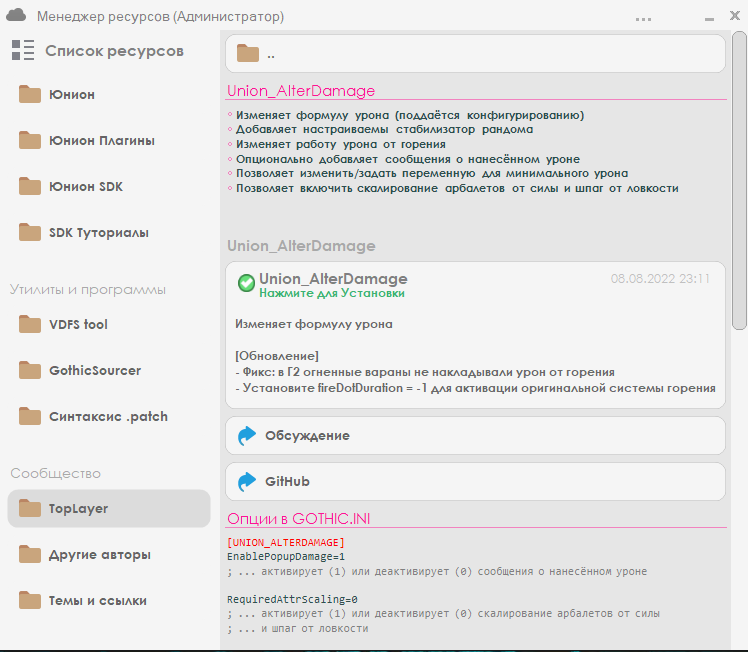Click the Список ресурсов header text
The width and height of the screenshot is (748, 652).
point(114,51)
